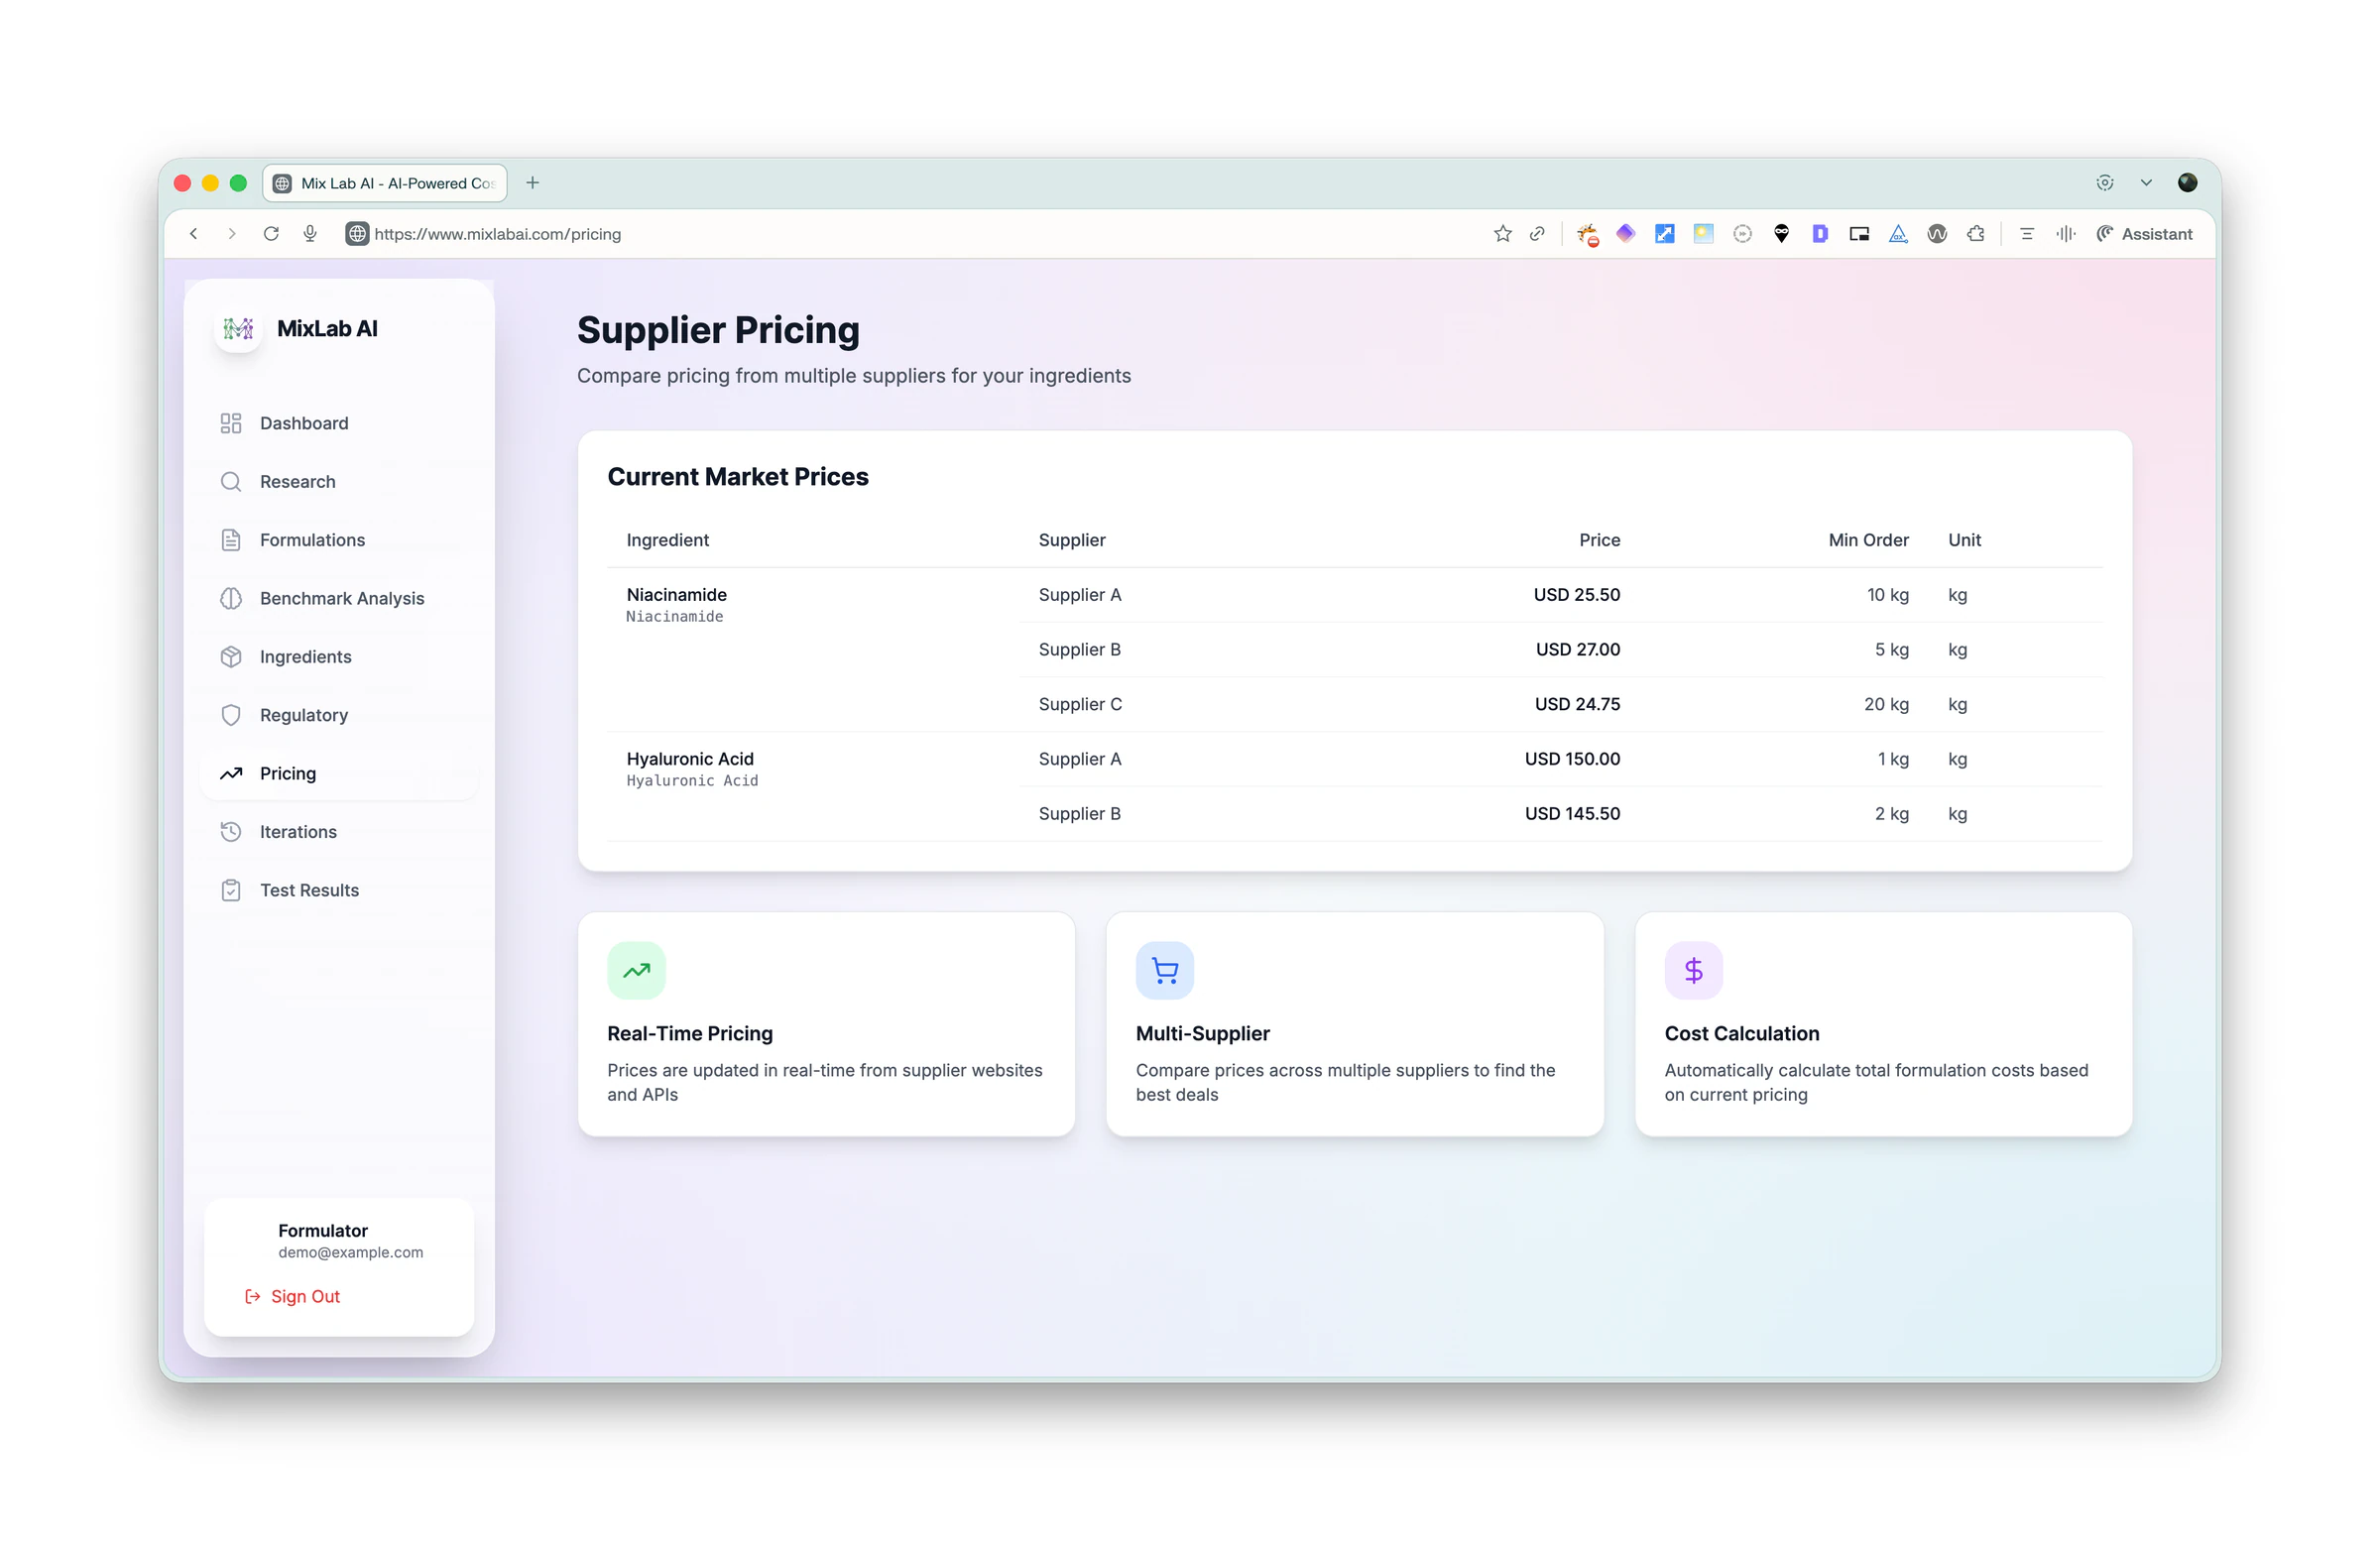Select the USD 24.75 price cell
Viewport: 2380px width, 1541px height.
tap(1577, 704)
